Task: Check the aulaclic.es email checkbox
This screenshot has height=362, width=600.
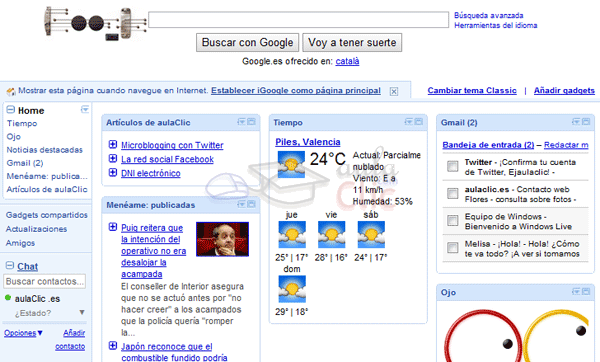Action: tap(453, 193)
